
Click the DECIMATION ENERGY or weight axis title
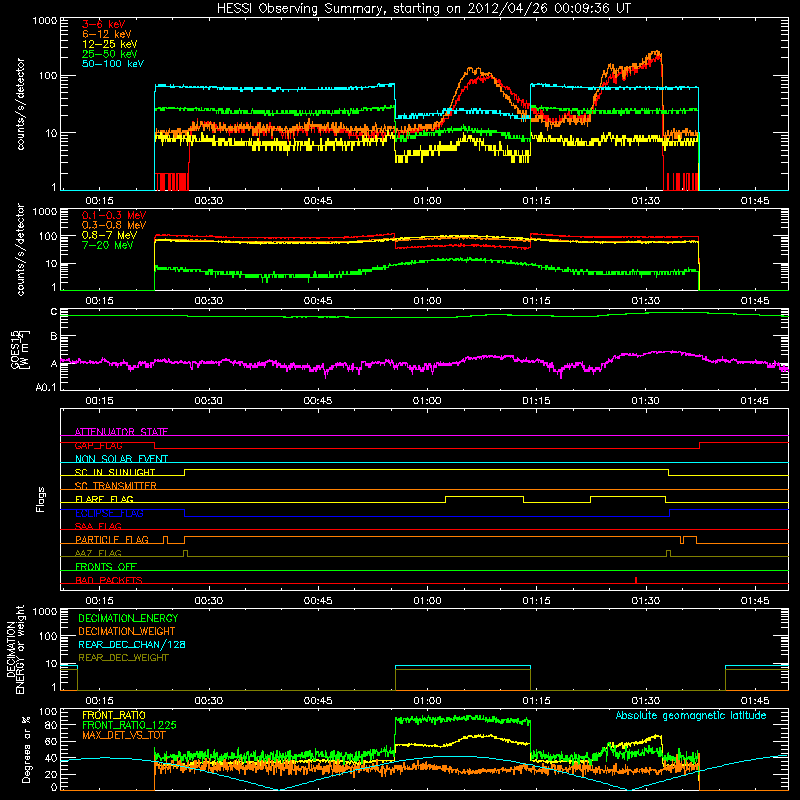coord(15,649)
